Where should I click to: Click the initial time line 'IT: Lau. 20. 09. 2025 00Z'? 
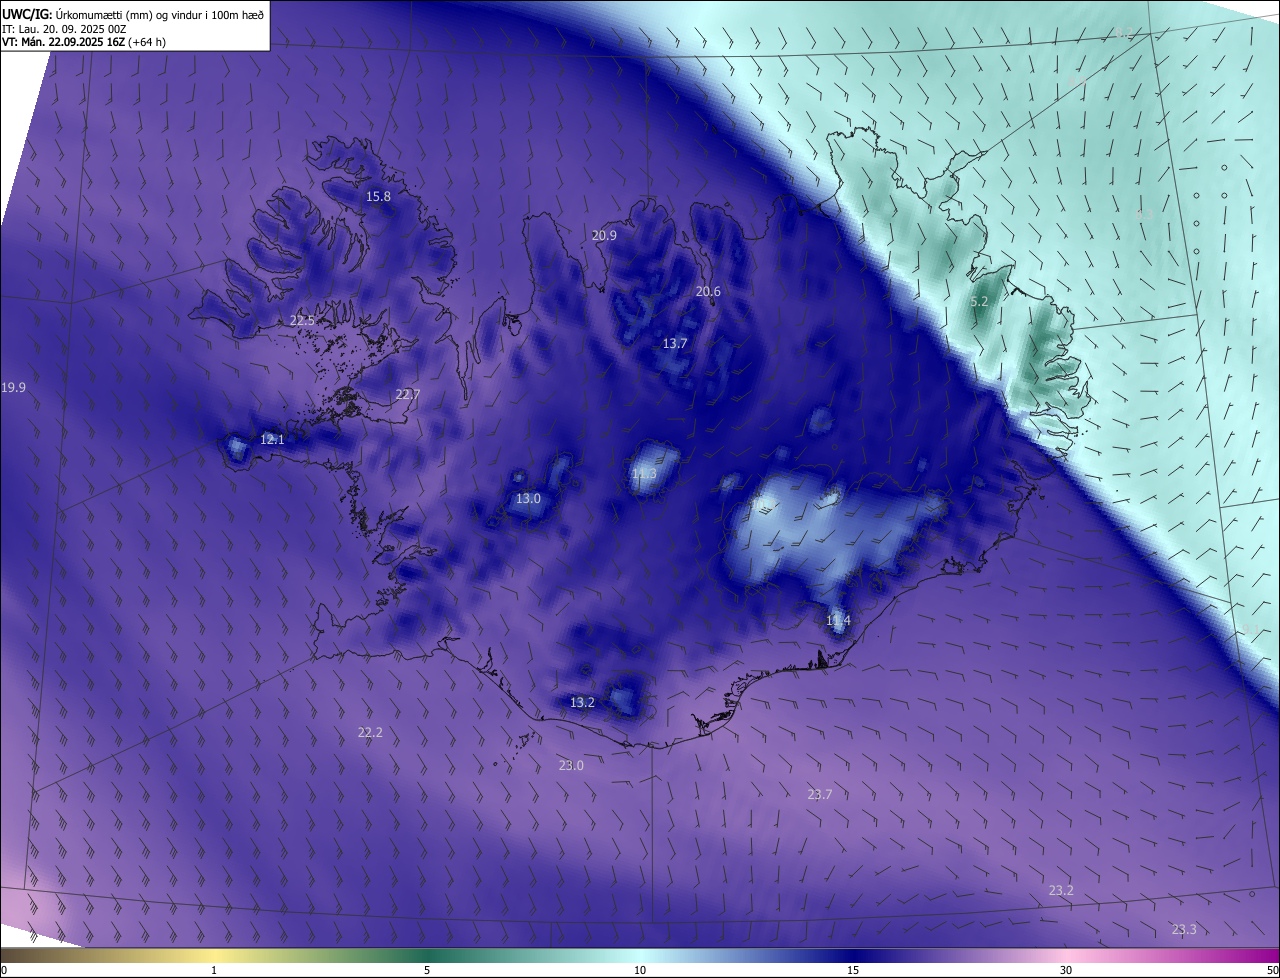(x=64, y=29)
